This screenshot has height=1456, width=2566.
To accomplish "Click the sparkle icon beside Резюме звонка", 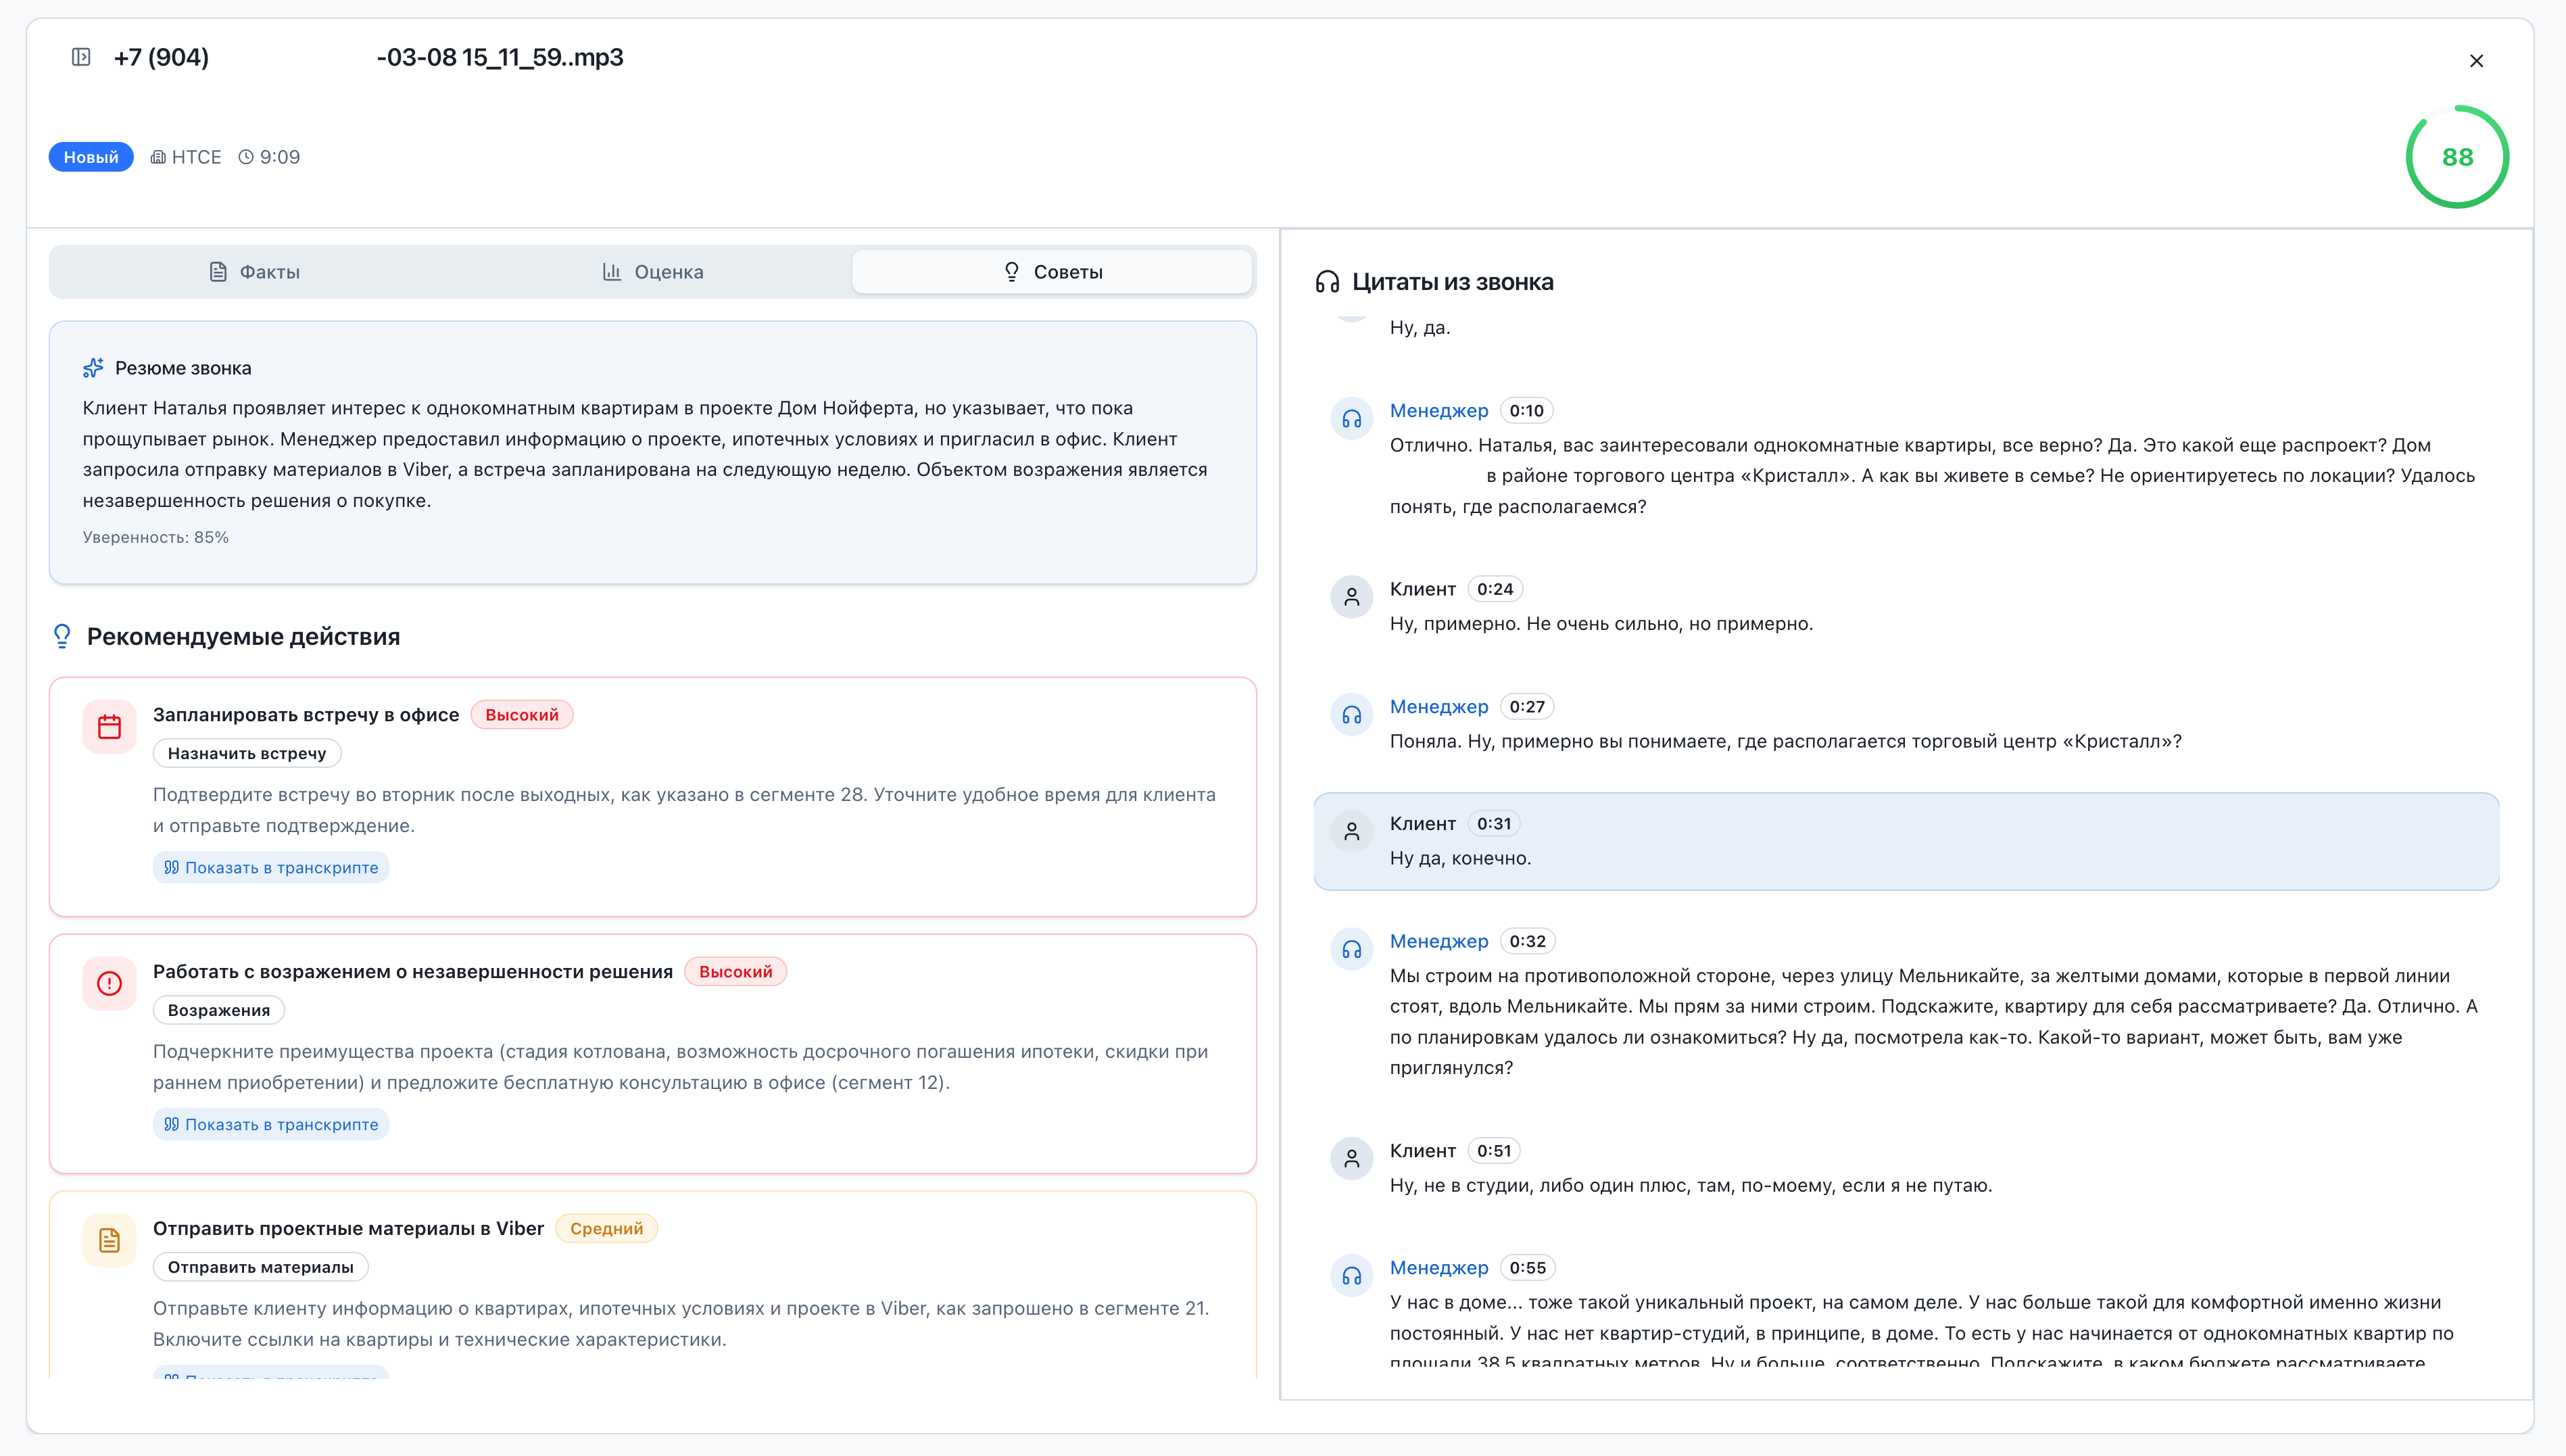I will click(93, 368).
